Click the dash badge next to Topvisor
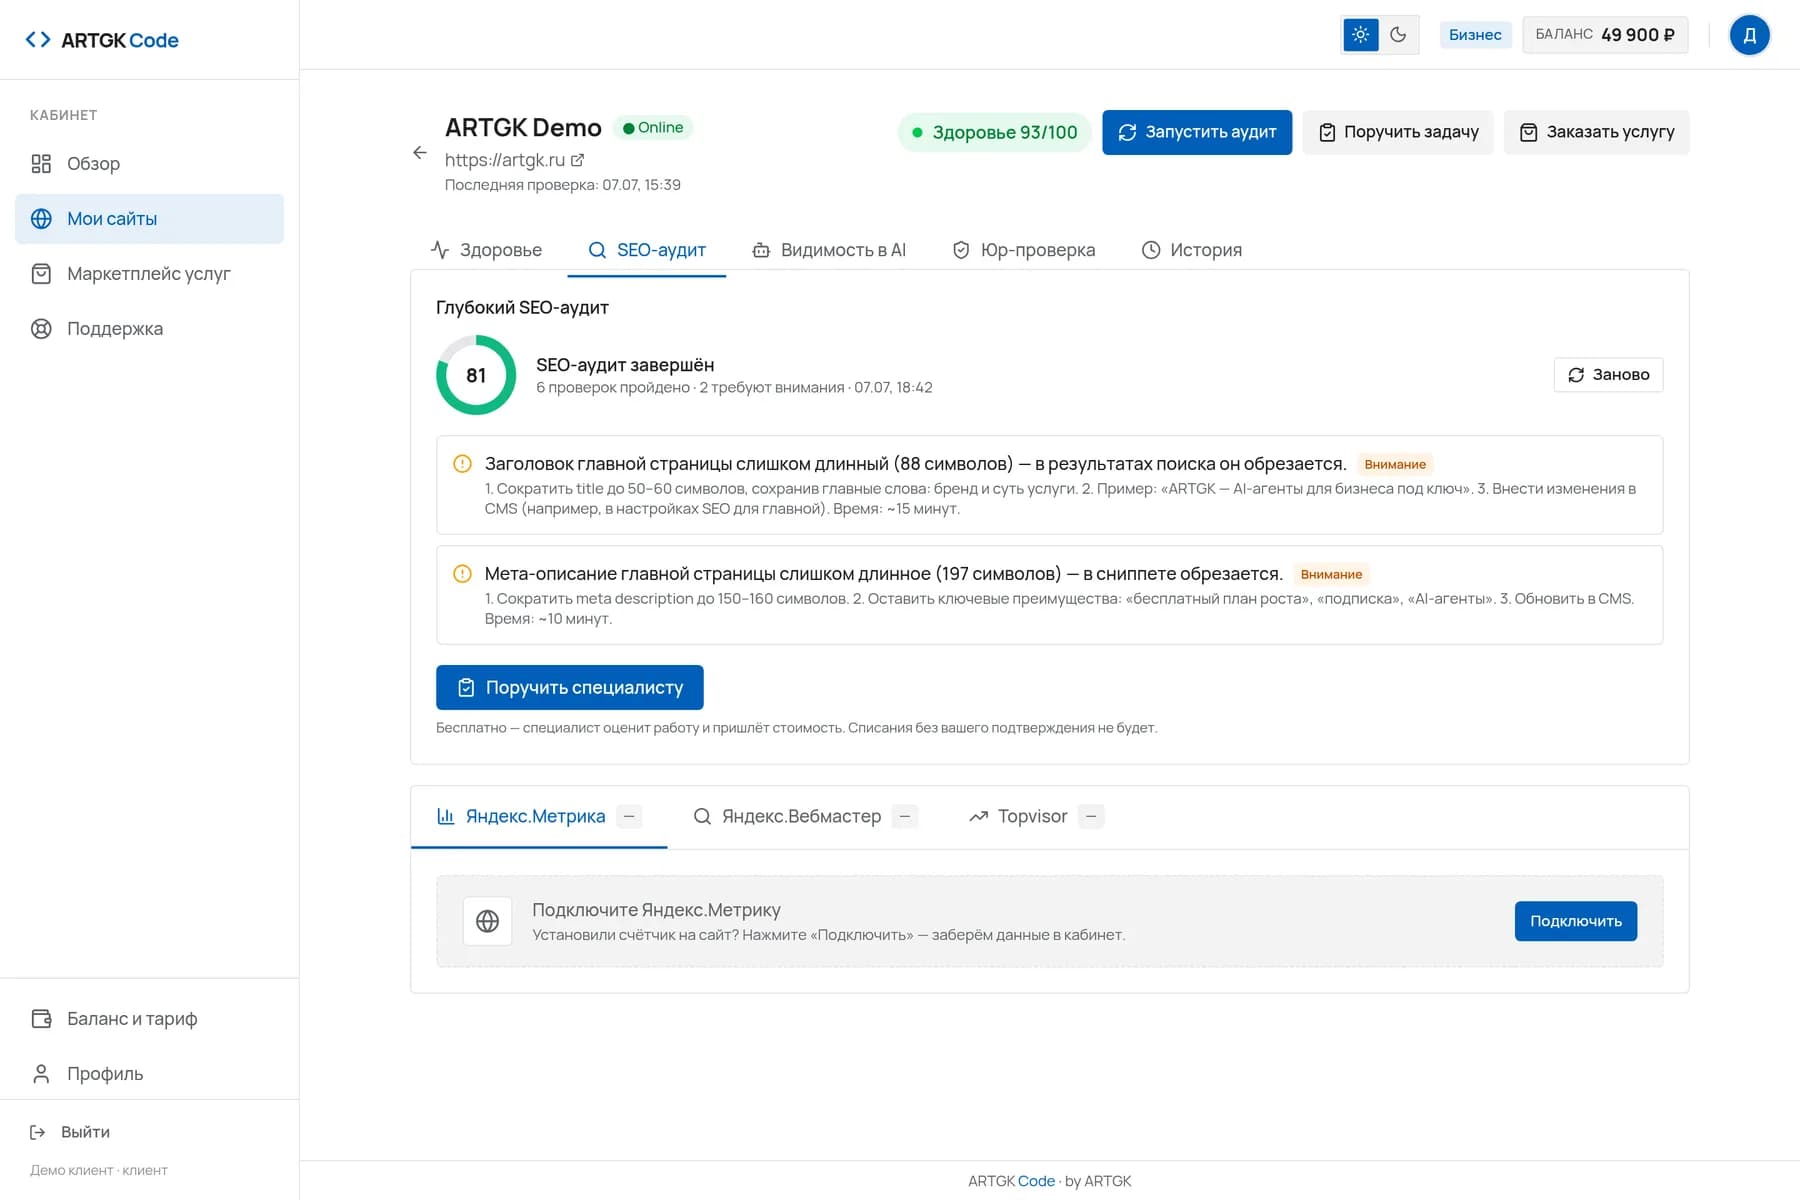The width and height of the screenshot is (1800, 1200). (1091, 817)
